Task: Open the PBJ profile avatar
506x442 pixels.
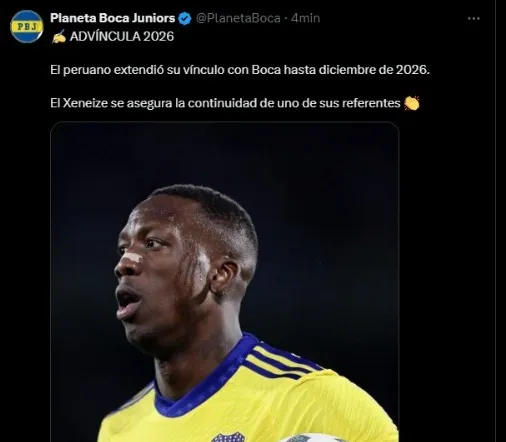Action: (x=27, y=27)
